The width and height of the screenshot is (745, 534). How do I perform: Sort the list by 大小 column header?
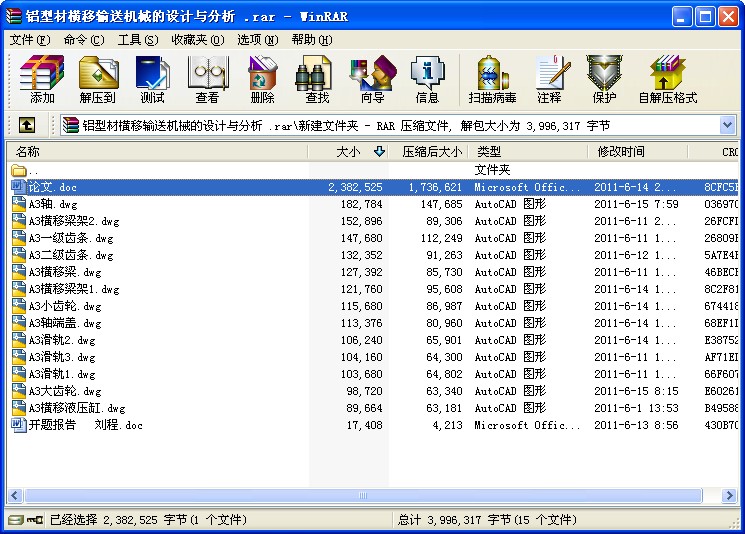point(348,152)
